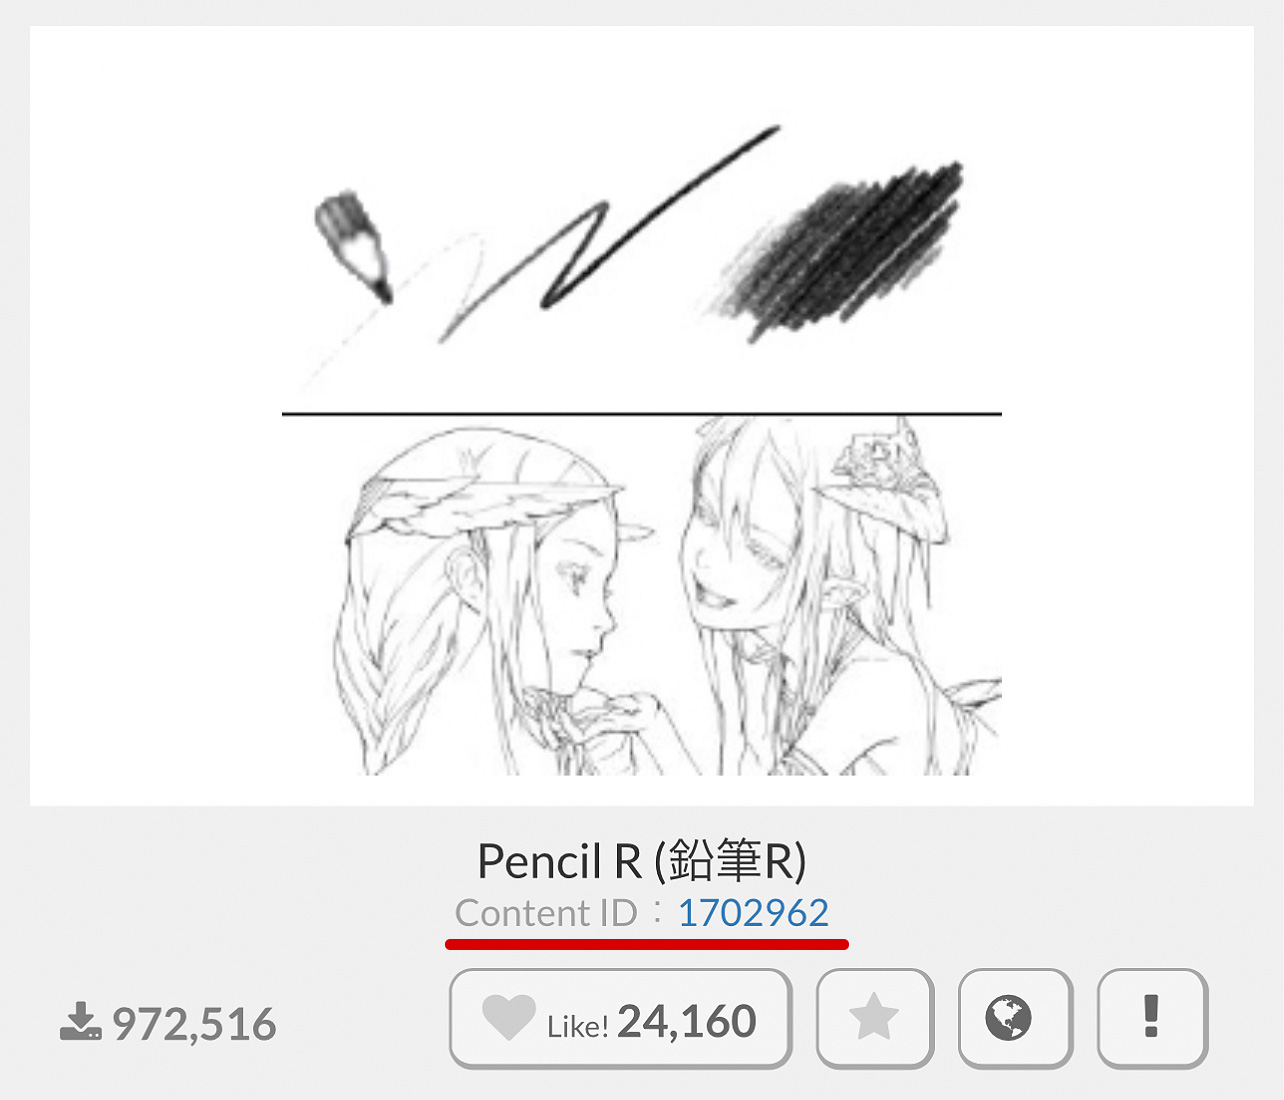This screenshot has width=1284, height=1100.
Task: Click the 24,160 likes count
Action: [686, 1021]
